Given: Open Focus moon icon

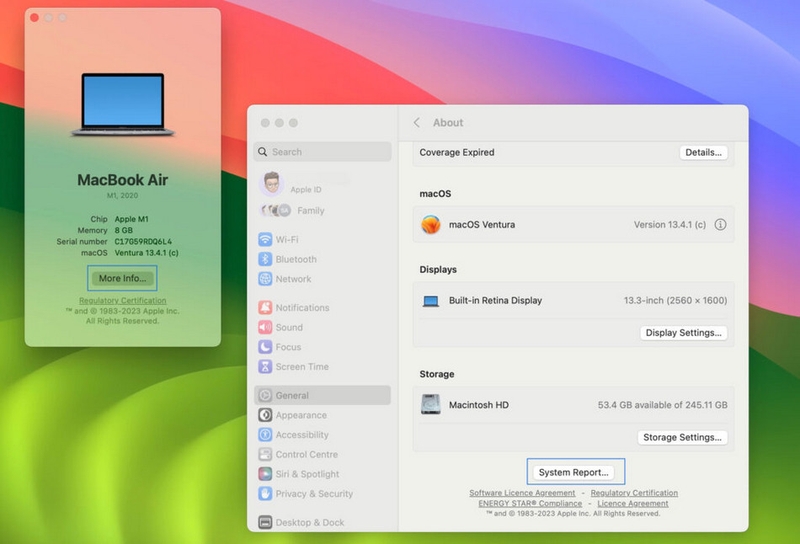Looking at the screenshot, I should pyautogui.click(x=265, y=347).
